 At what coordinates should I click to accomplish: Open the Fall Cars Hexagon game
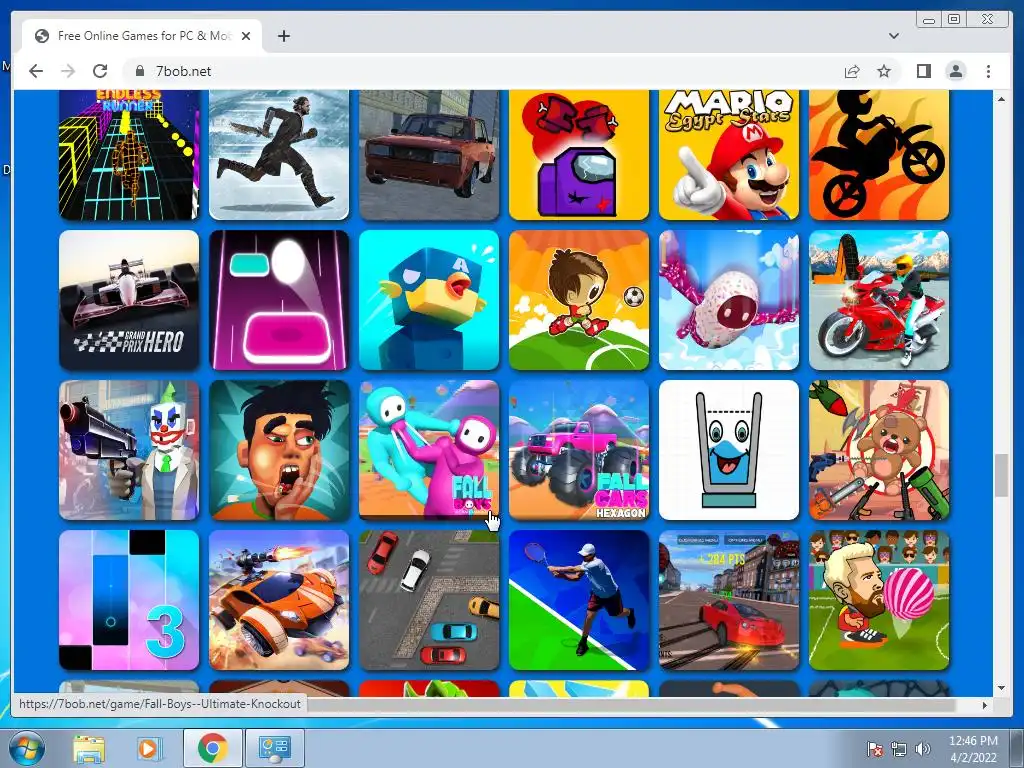coord(579,450)
